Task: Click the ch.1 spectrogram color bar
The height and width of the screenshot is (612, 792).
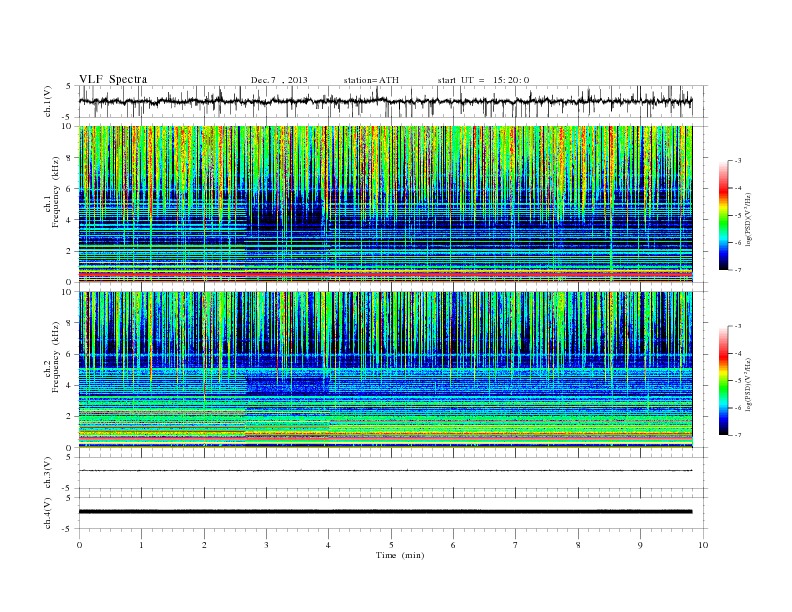Action: tap(723, 216)
